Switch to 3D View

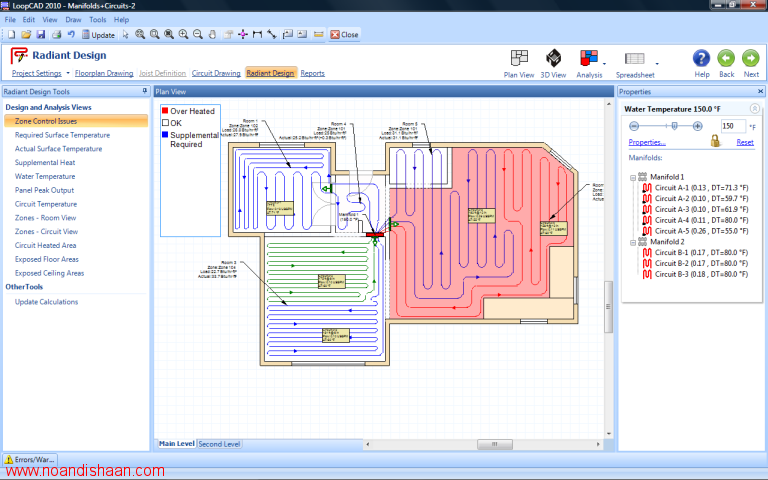[553, 64]
